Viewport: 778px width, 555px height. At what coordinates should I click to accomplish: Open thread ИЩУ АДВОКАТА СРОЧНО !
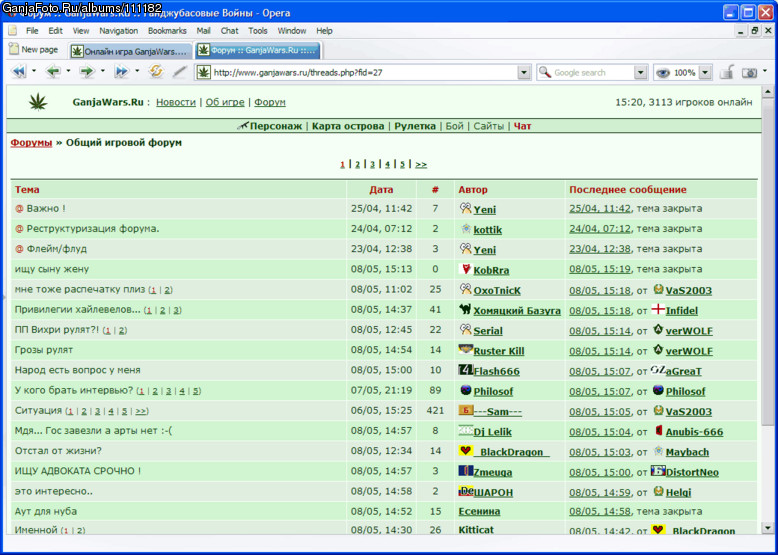(x=77, y=471)
